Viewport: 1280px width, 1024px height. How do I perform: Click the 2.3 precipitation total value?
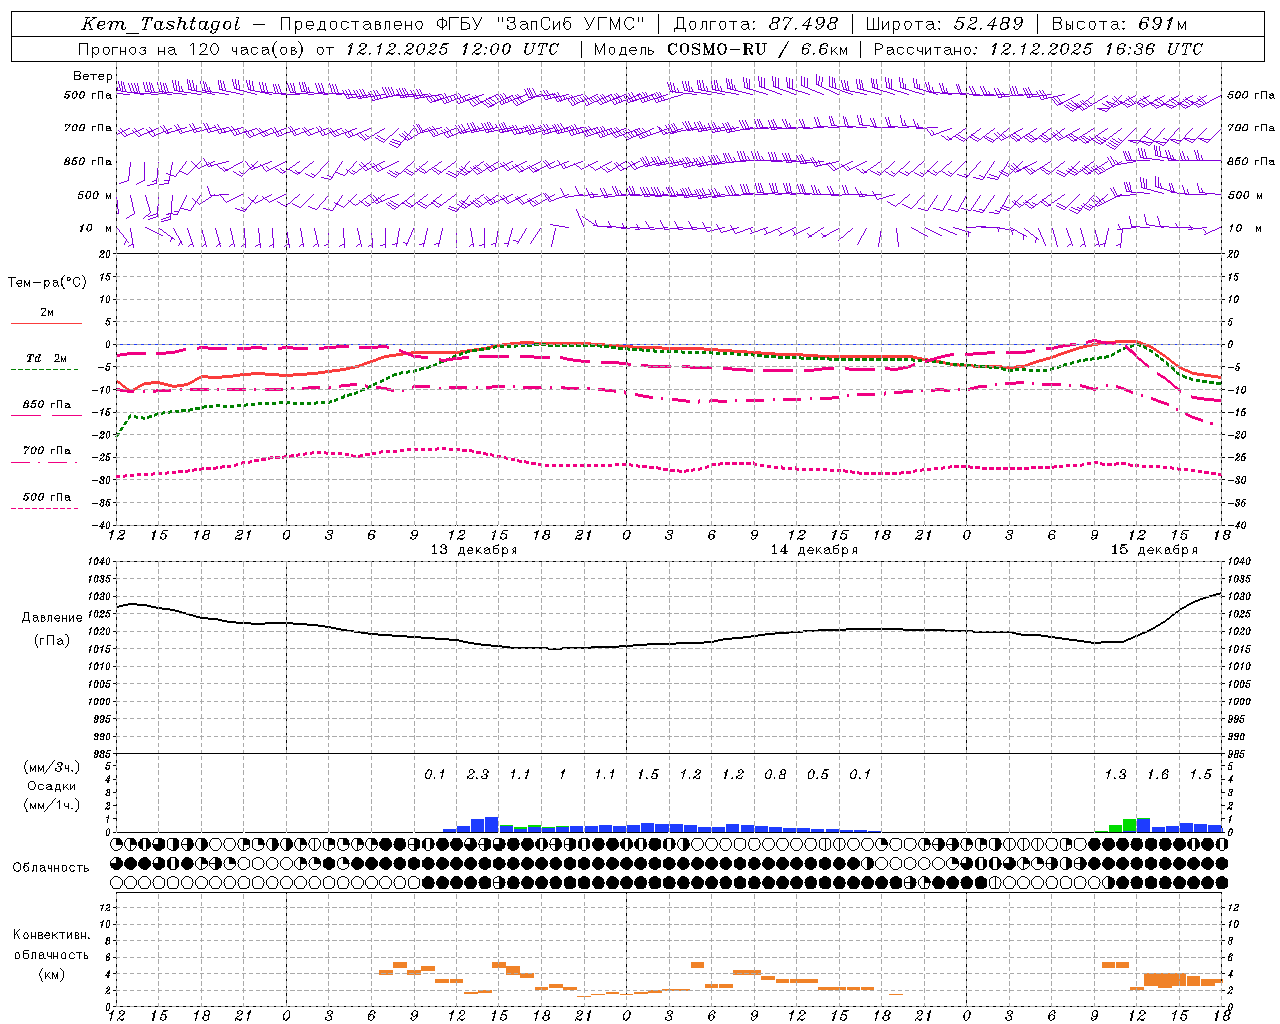[478, 775]
